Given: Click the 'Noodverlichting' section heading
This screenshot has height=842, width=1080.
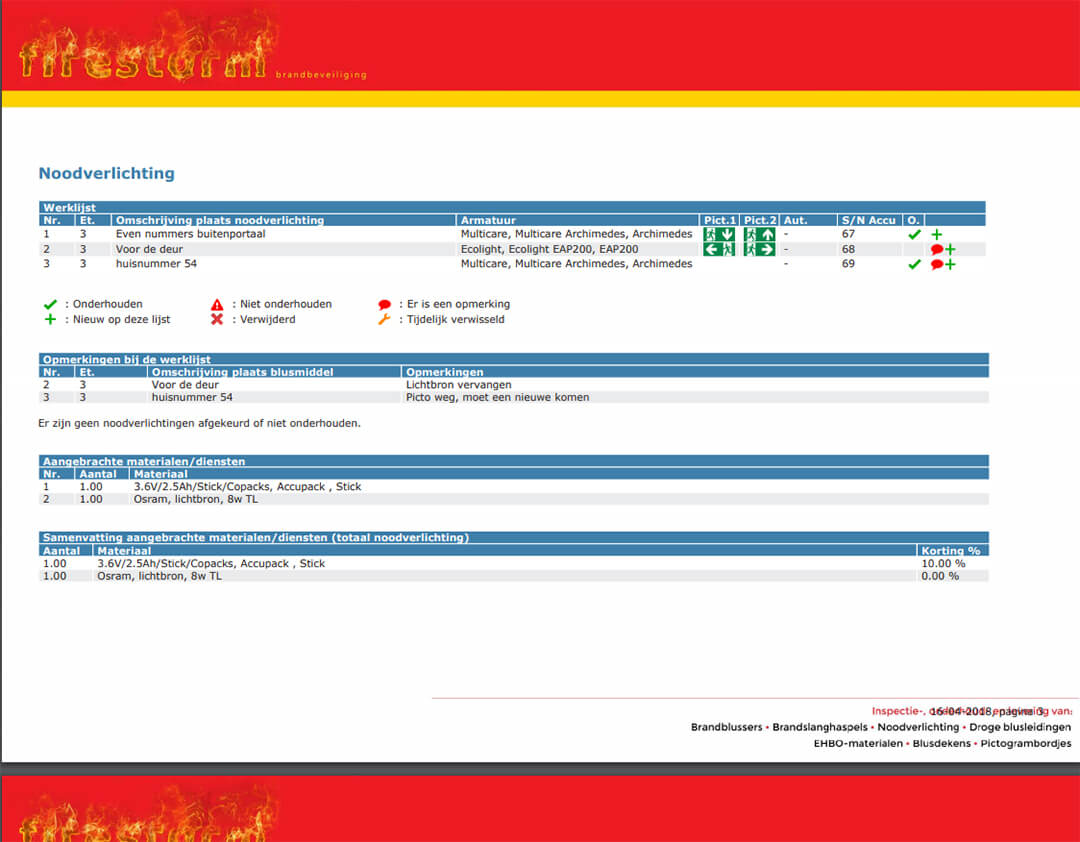Looking at the screenshot, I should tap(106, 173).
